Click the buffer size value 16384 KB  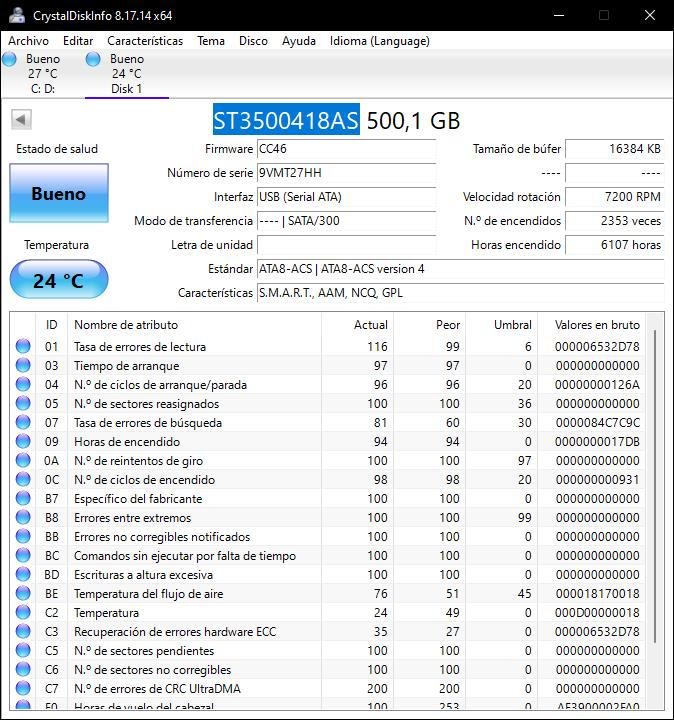615,149
